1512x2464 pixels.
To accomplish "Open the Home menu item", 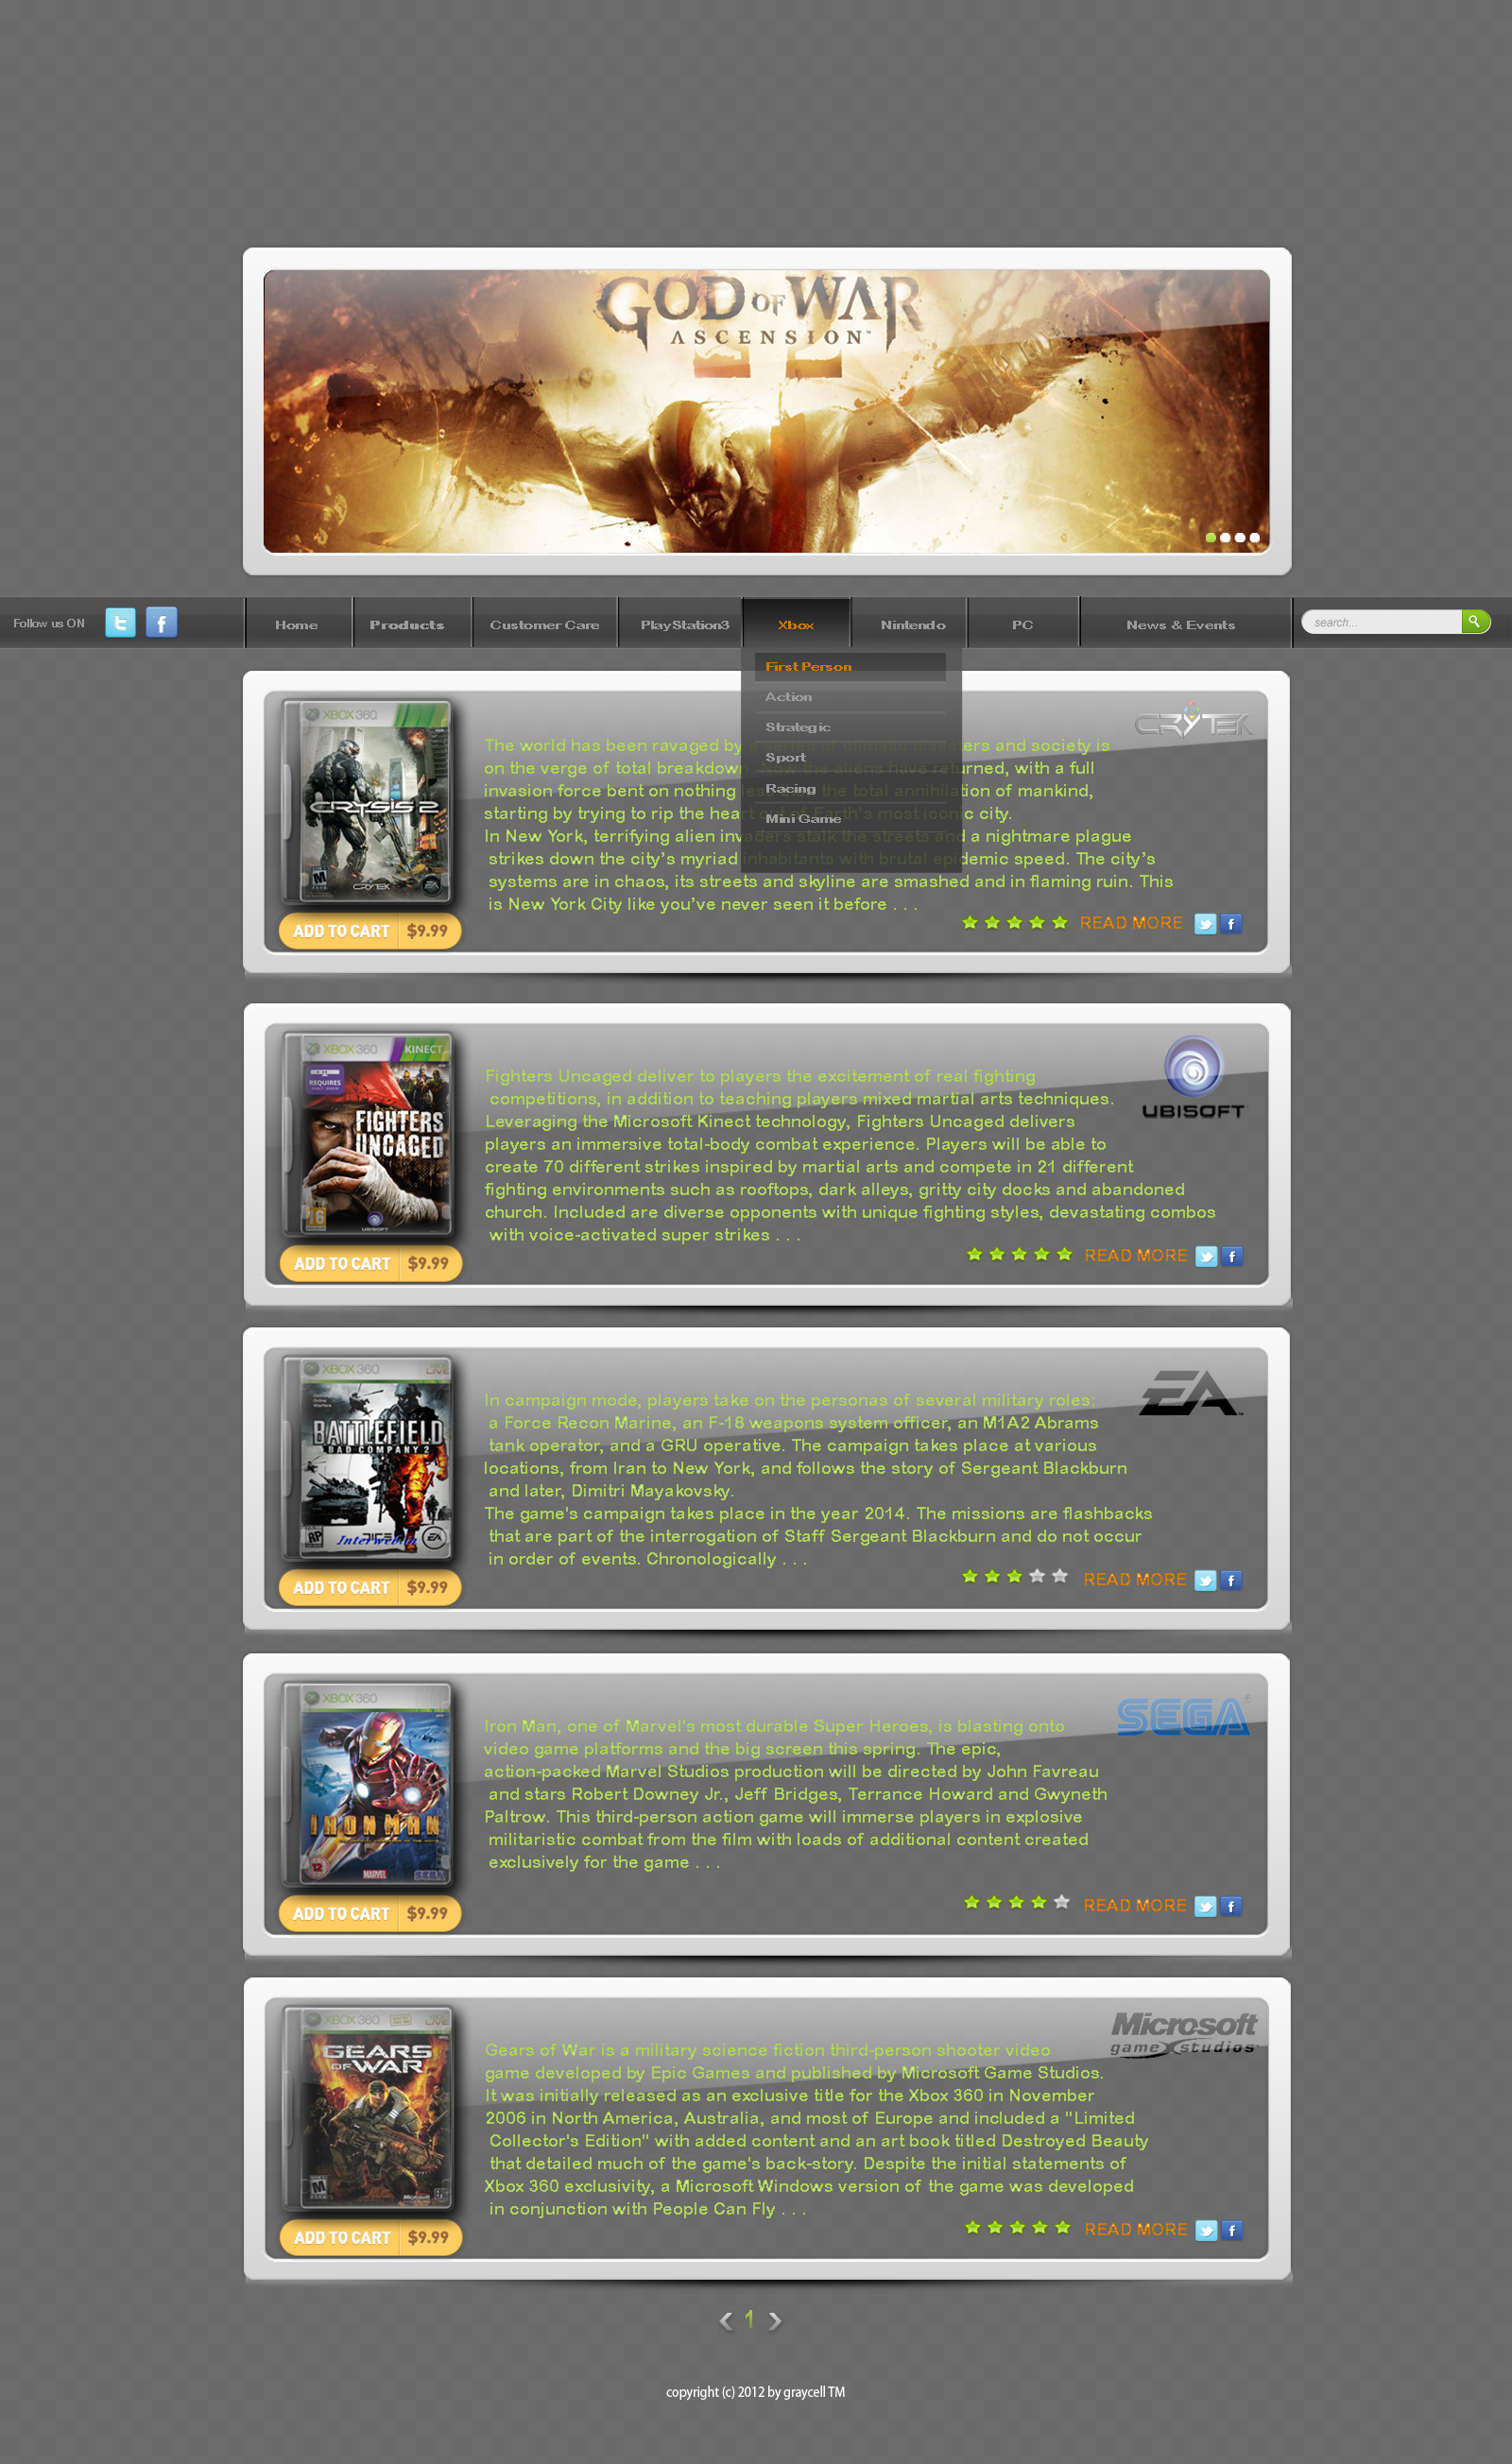I will pyautogui.click(x=297, y=625).
